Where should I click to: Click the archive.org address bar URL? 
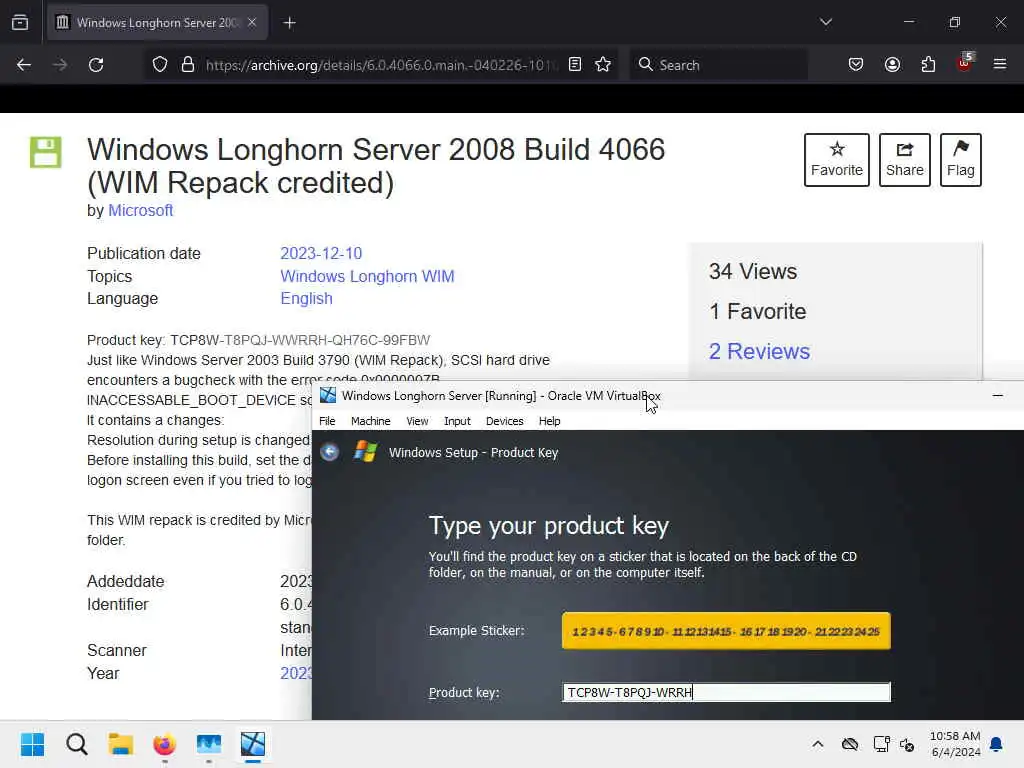click(381, 65)
